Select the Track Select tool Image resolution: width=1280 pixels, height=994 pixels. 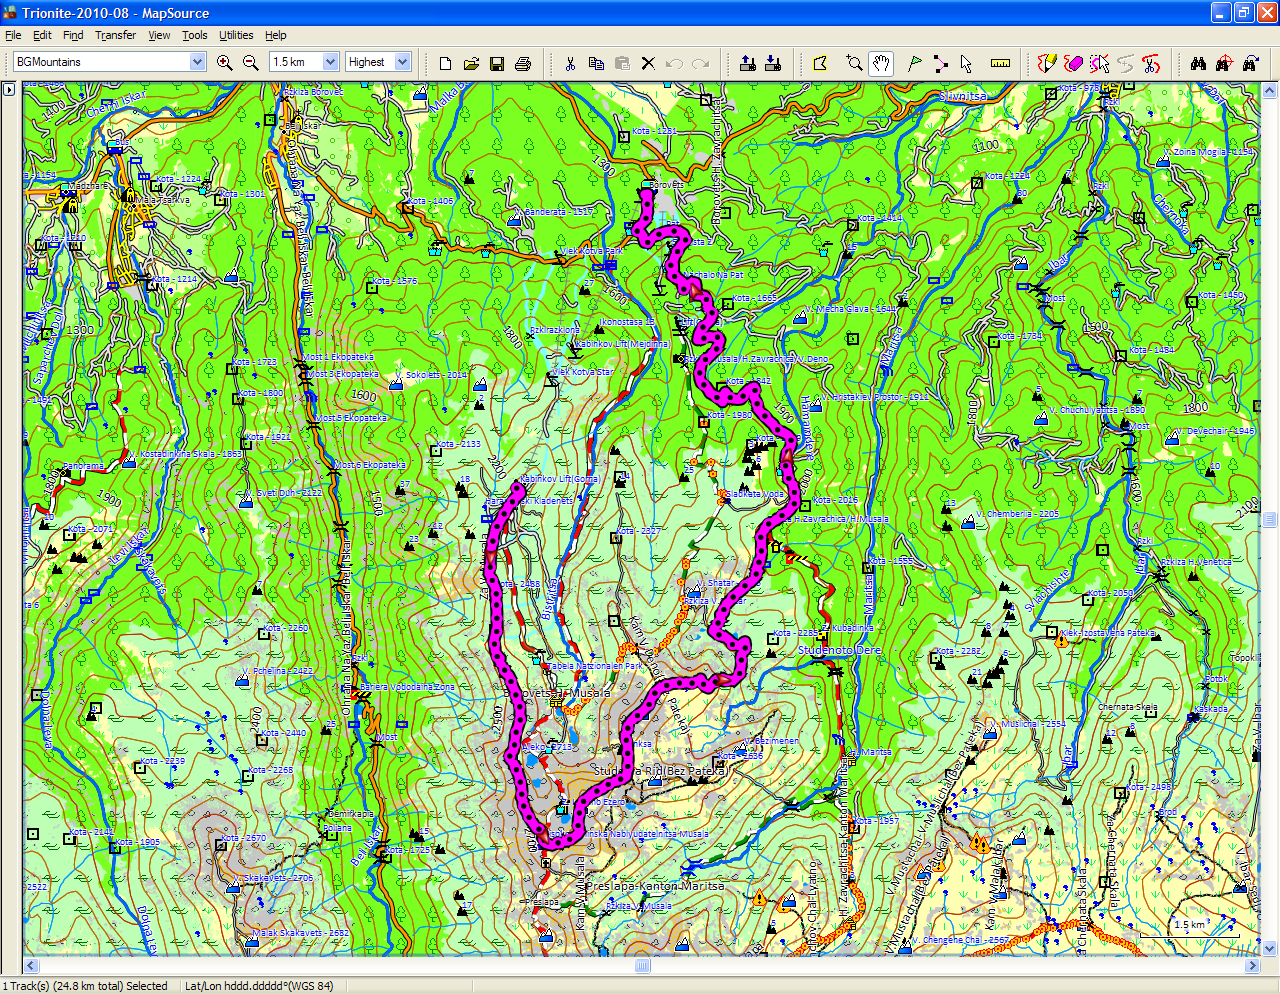point(1099,63)
